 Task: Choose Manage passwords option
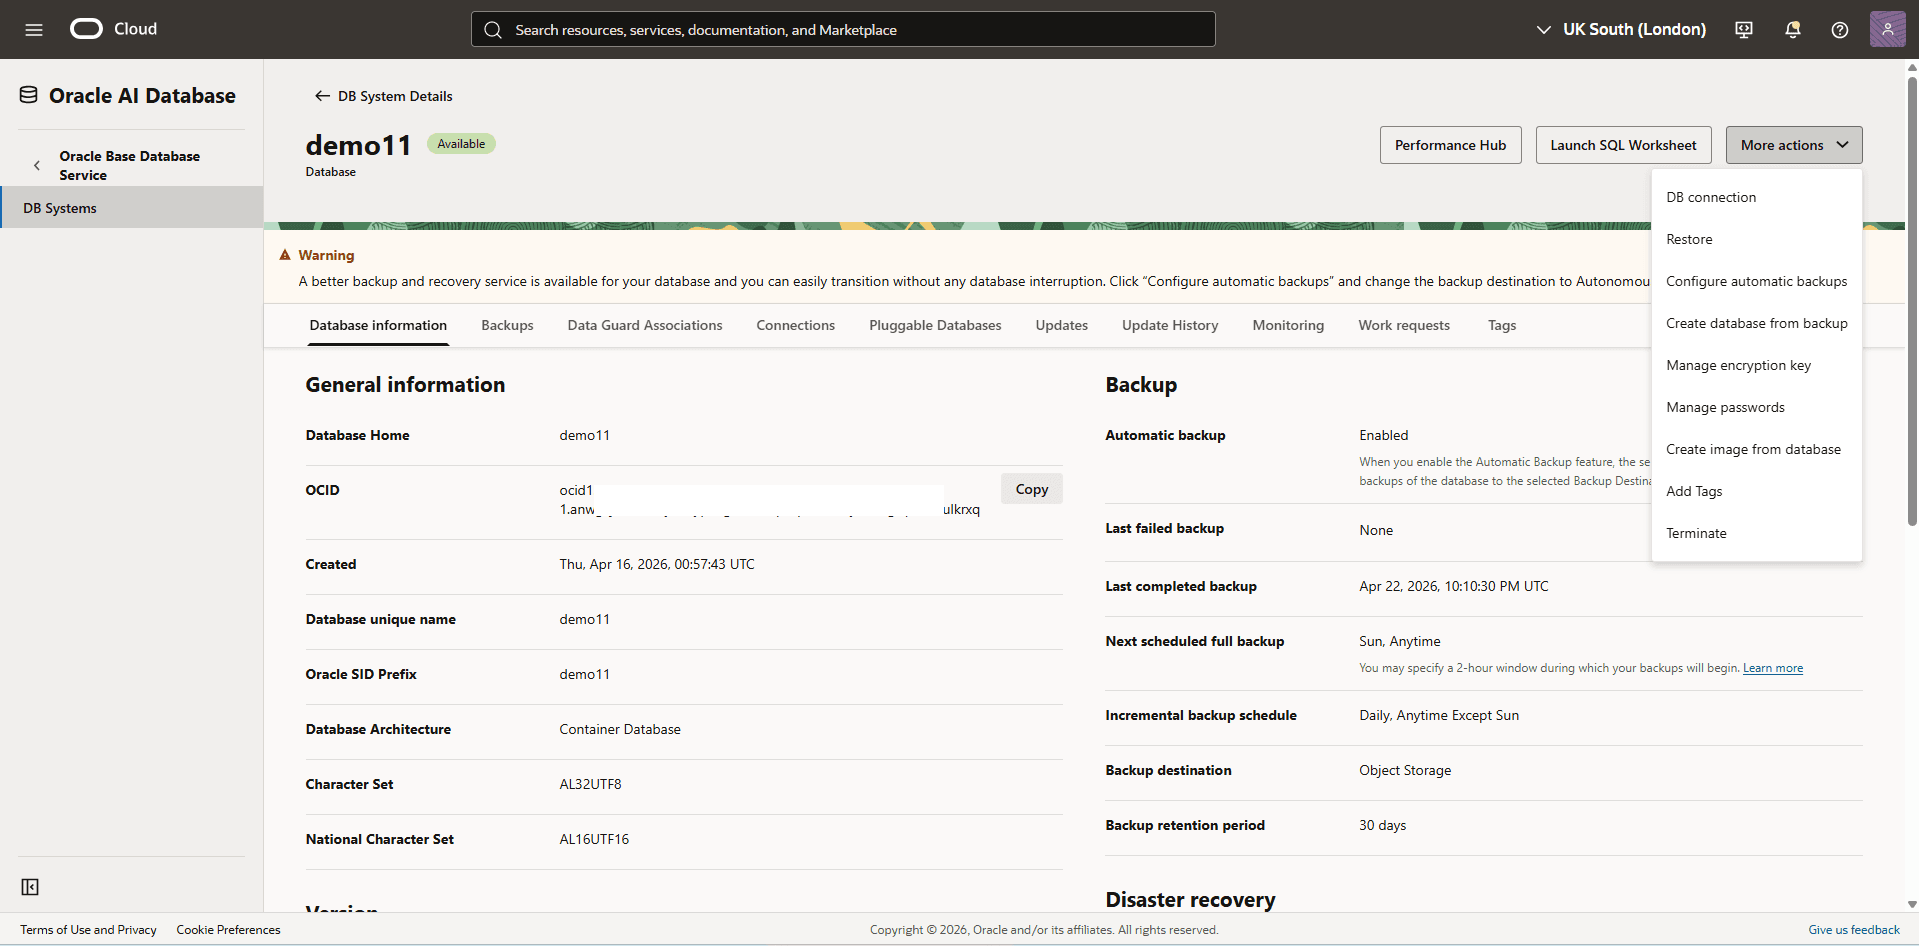click(1756, 407)
